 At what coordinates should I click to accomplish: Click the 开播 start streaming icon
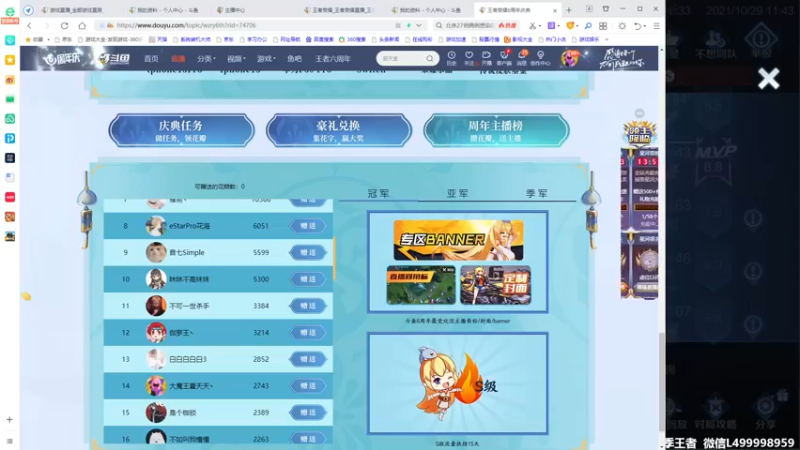coord(486,58)
